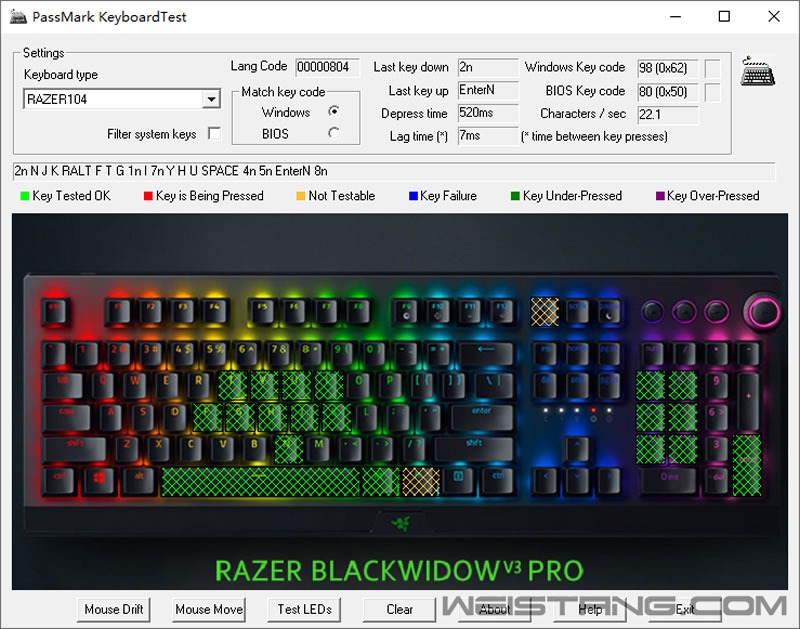
Task: Click the Q key on the keyboard image
Action: click(x=103, y=384)
